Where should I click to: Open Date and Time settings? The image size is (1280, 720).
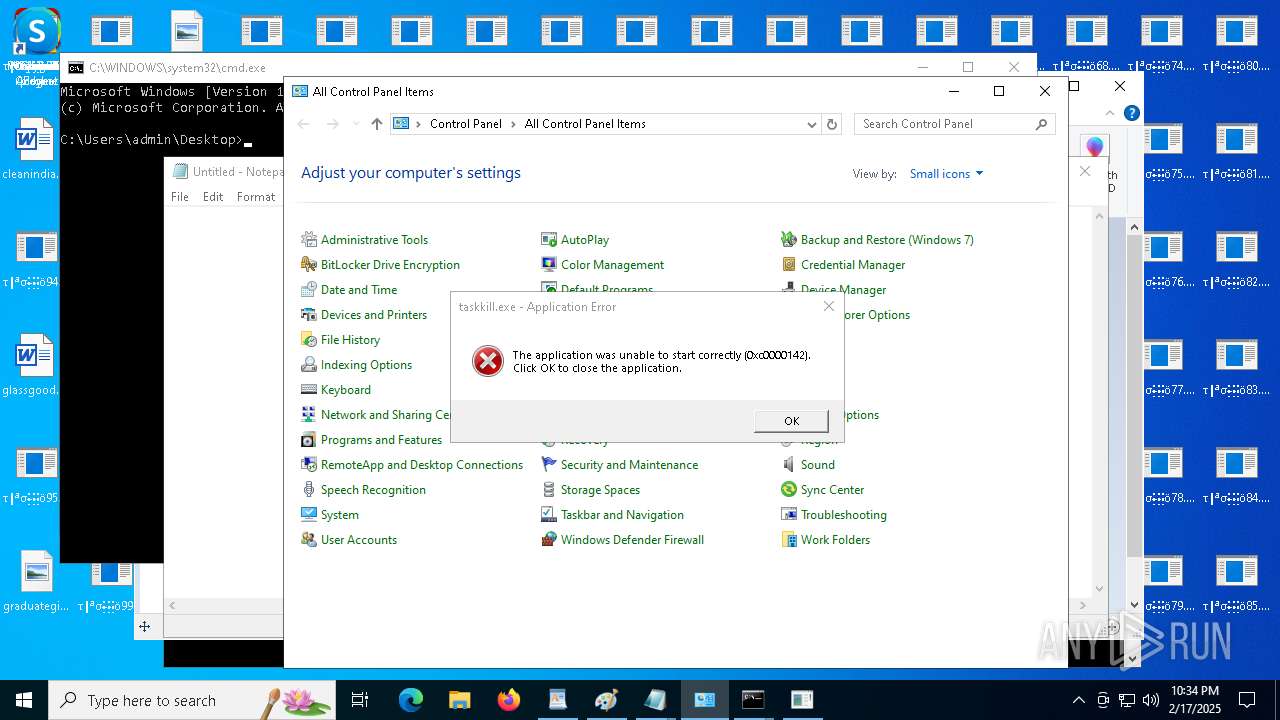point(359,290)
